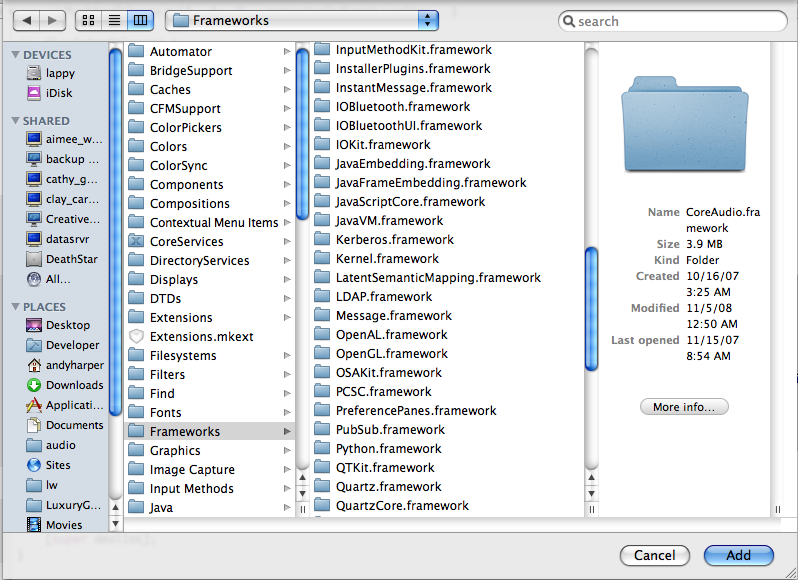Image resolution: width=798 pixels, height=580 pixels.
Task: Expand ColorSync folder arrow
Action: [287, 165]
